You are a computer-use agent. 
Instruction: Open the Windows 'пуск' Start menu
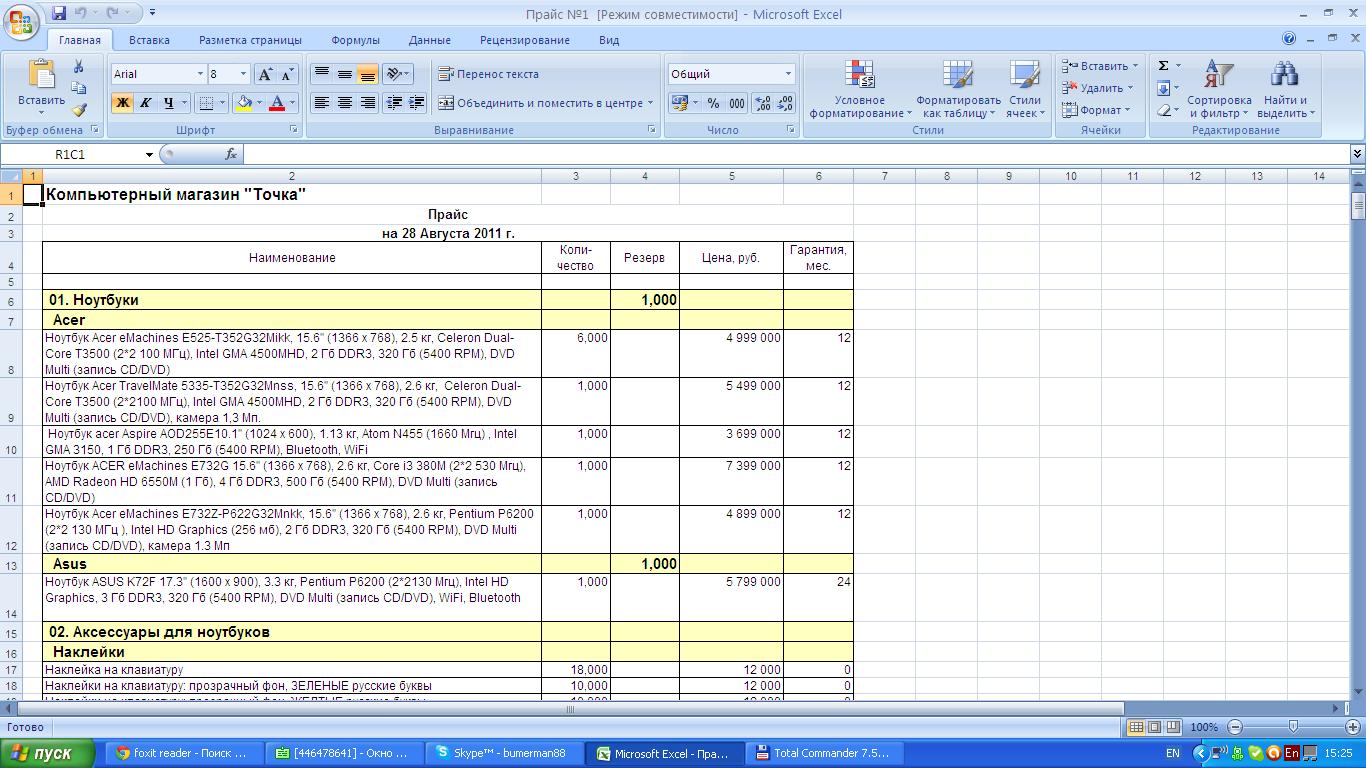(47, 753)
